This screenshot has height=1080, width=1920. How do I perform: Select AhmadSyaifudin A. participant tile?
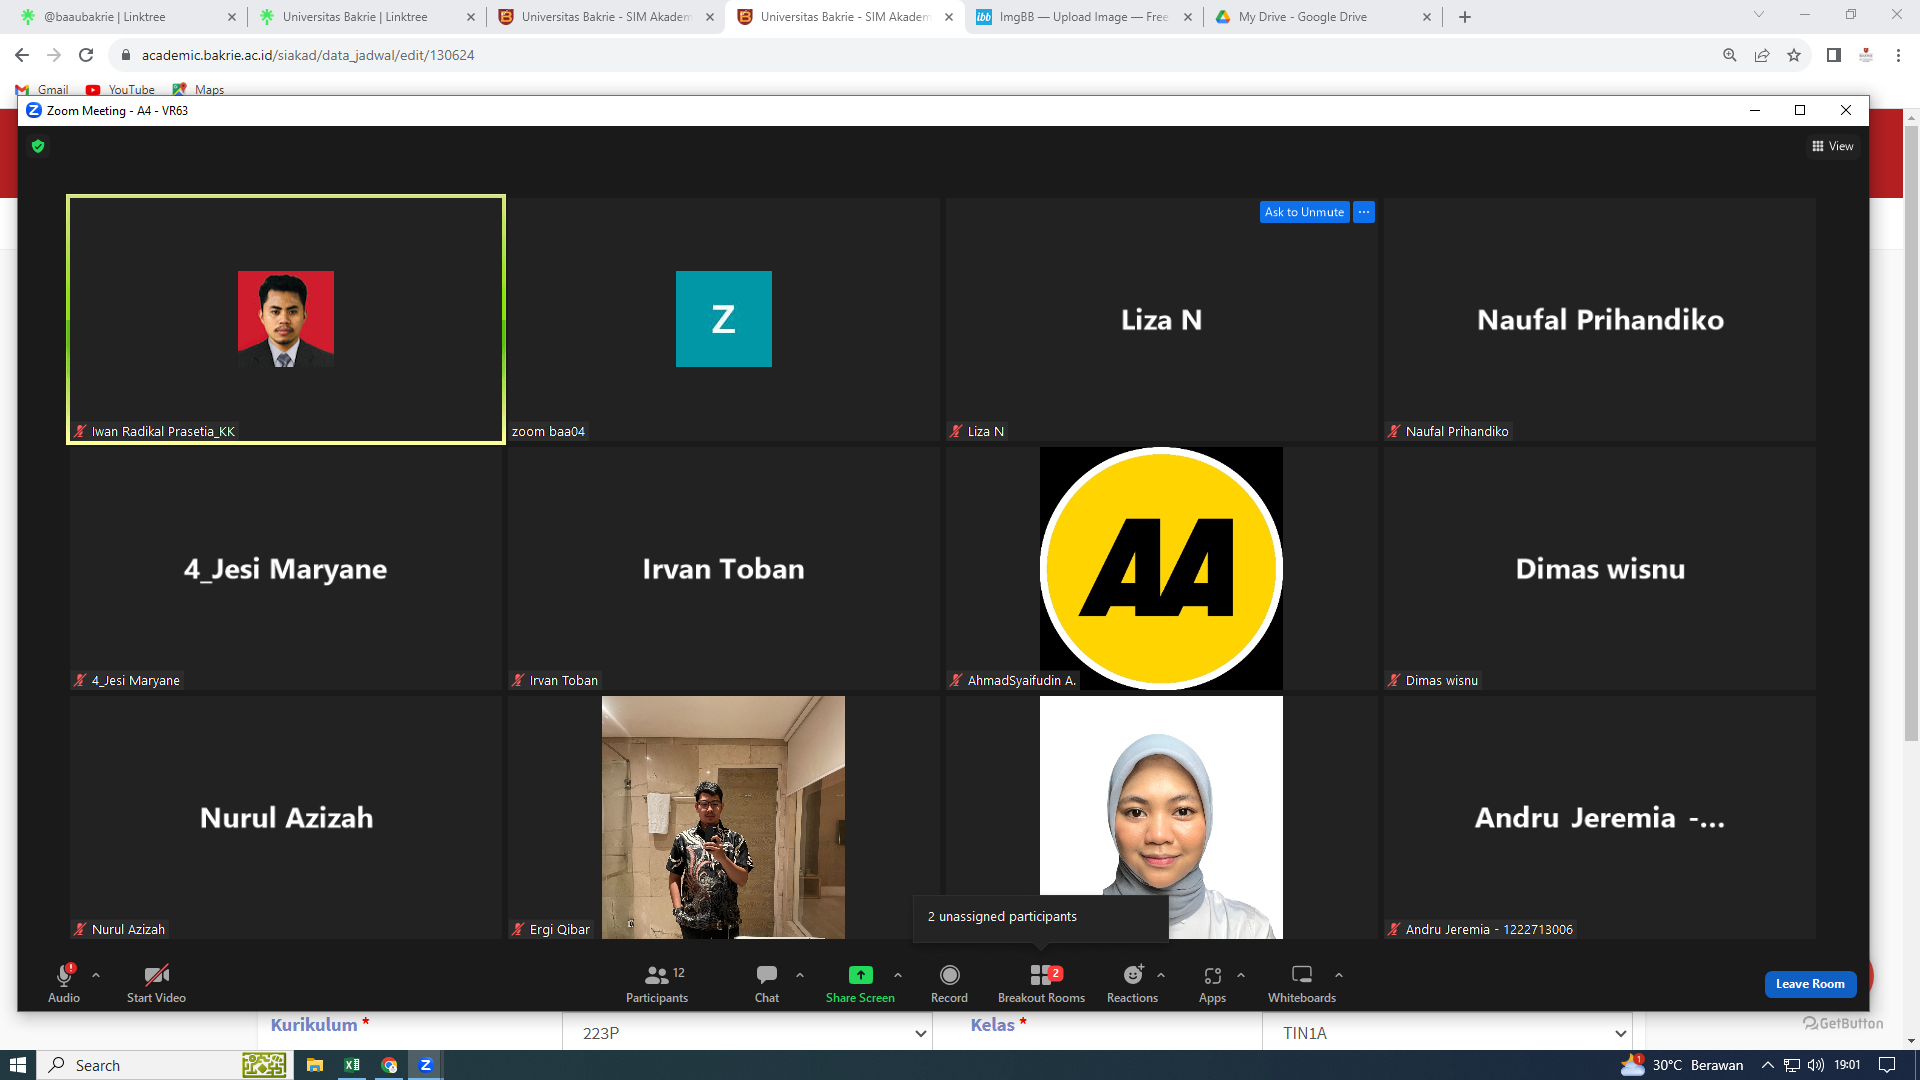[1161, 568]
